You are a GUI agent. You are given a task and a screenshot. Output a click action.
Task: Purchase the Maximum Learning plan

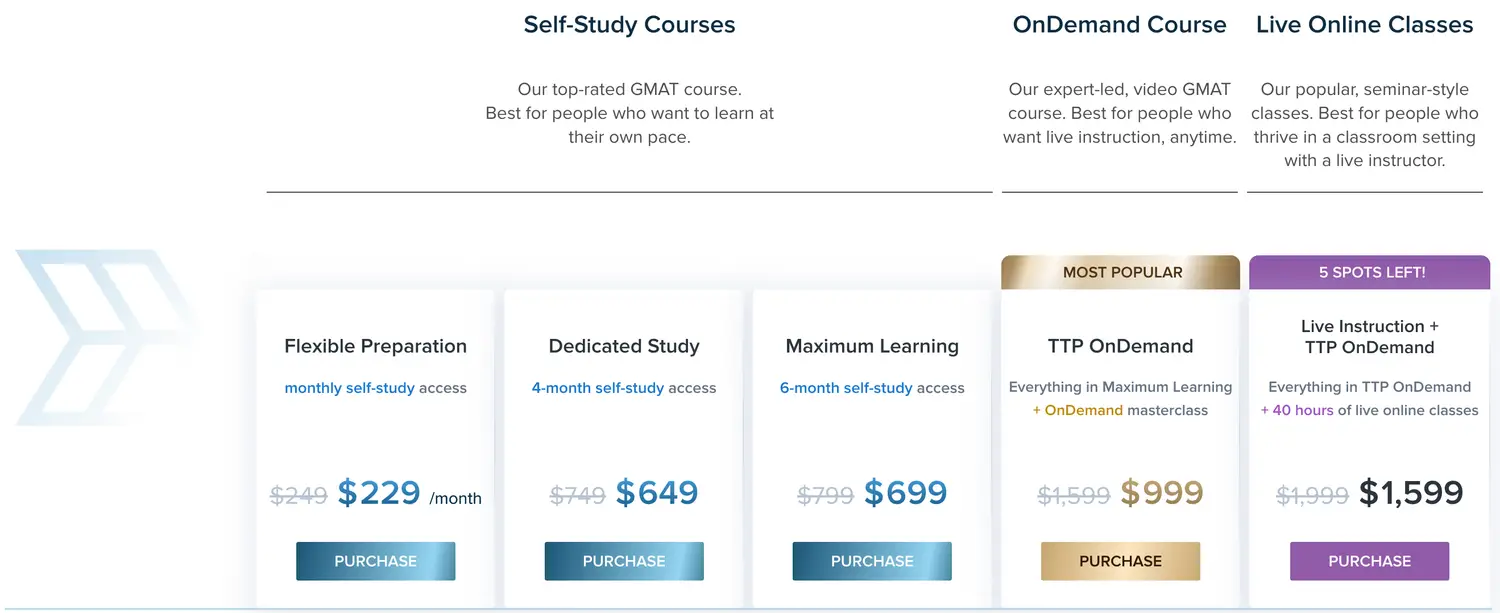872,561
